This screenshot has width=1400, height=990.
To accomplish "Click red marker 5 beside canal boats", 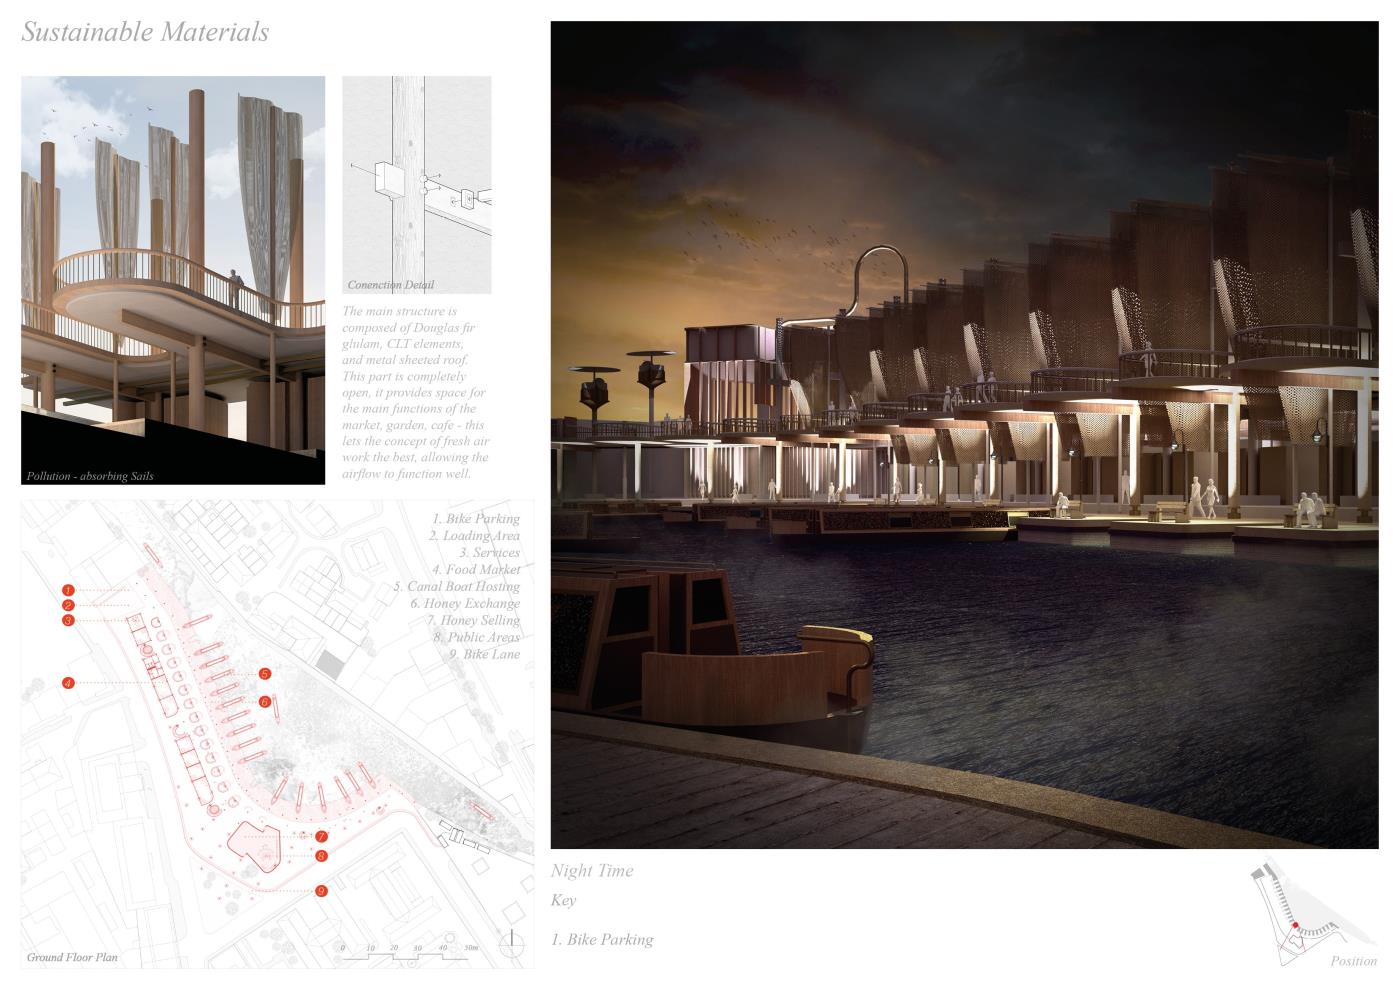I will (x=265, y=674).
